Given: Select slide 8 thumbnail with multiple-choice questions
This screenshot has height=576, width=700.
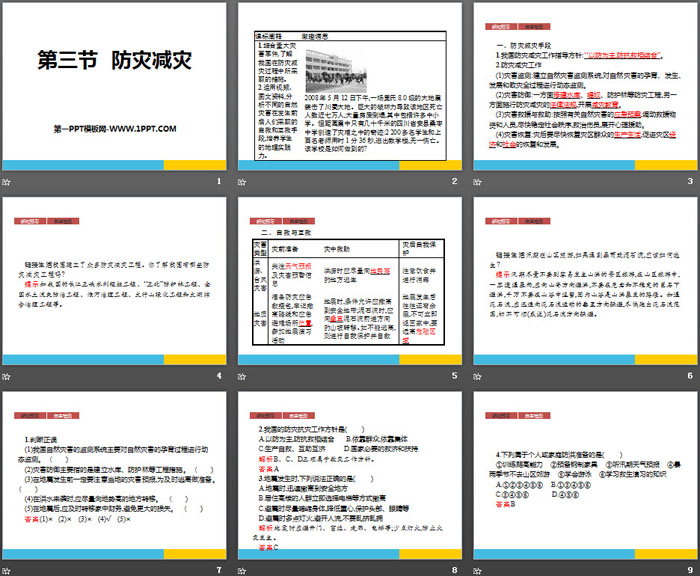Looking at the screenshot, I should [x=350, y=476].
